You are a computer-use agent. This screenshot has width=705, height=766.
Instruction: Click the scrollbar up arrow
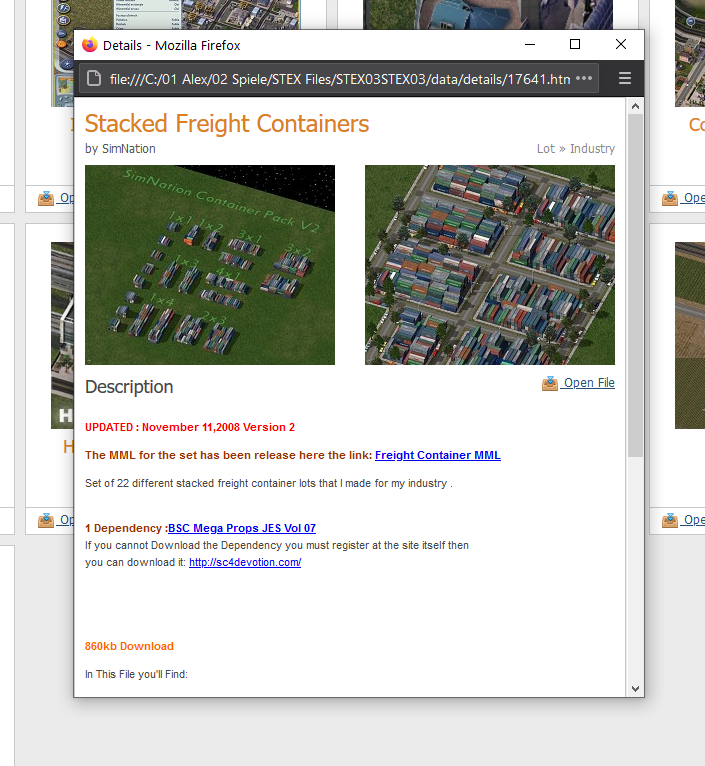pyautogui.click(x=635, y=106)
